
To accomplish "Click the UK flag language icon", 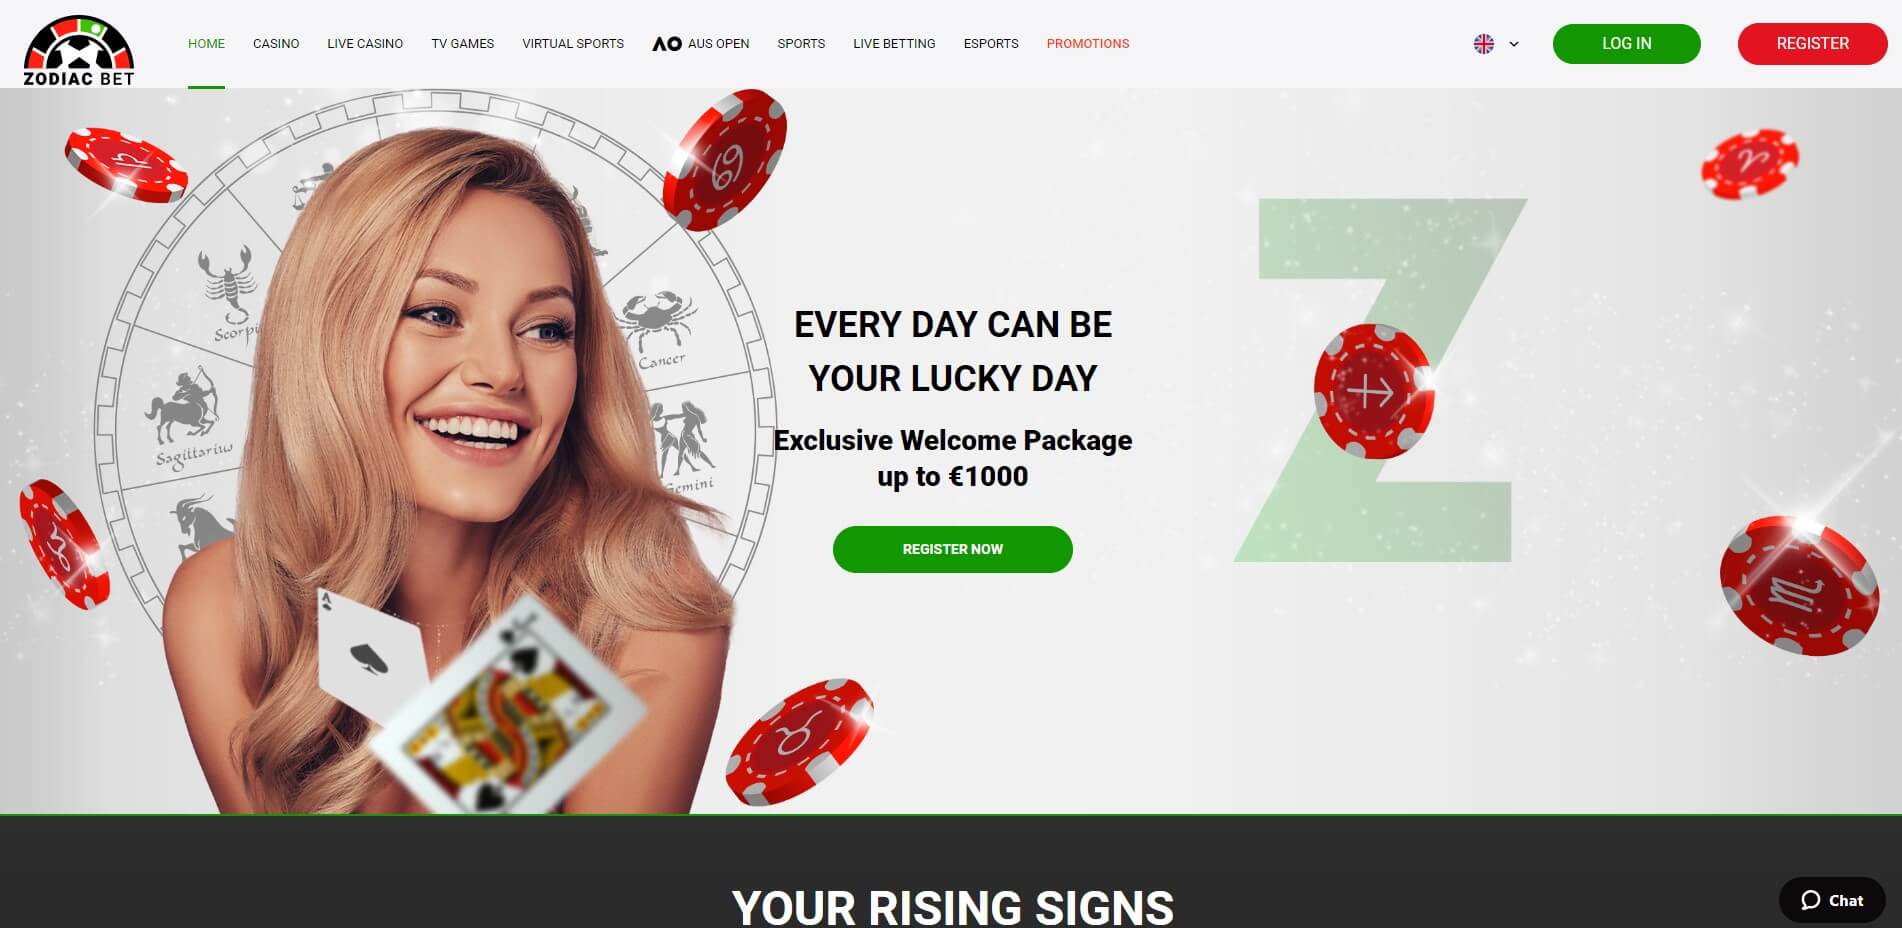I will pyautogui.click(x=1484, y=44).
